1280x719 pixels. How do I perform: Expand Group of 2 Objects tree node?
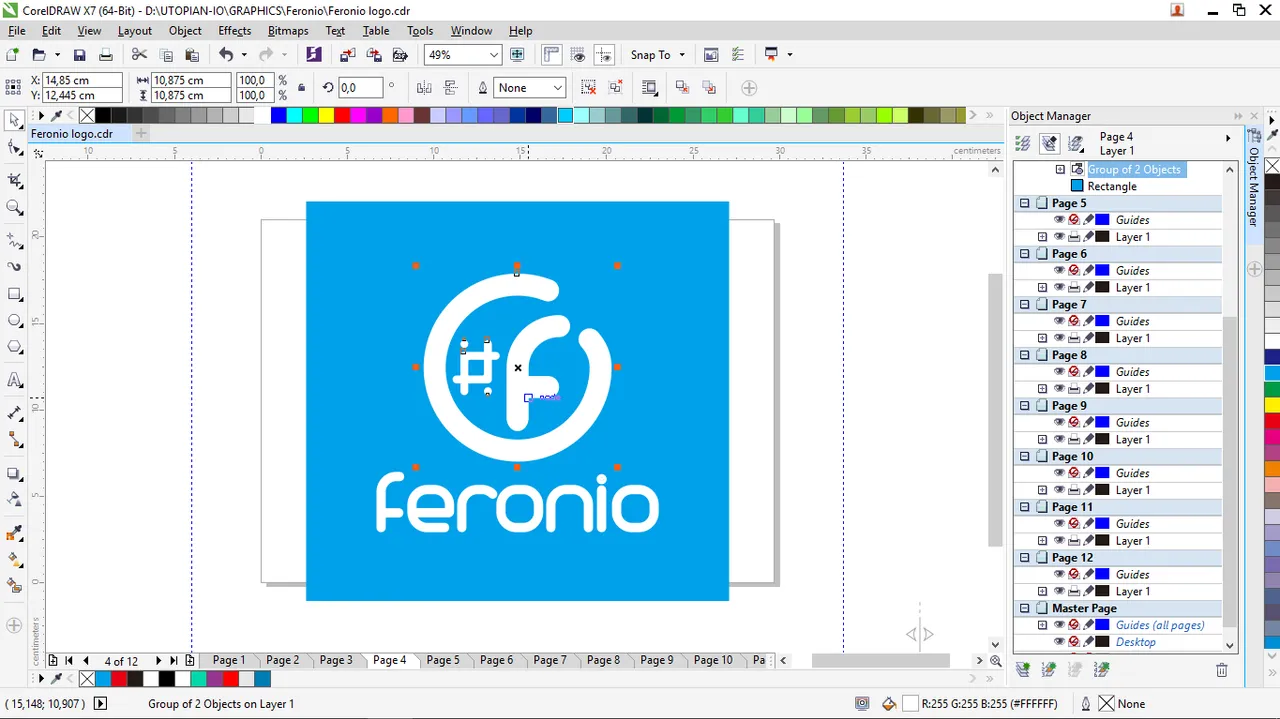click(x=1060, y=170)
